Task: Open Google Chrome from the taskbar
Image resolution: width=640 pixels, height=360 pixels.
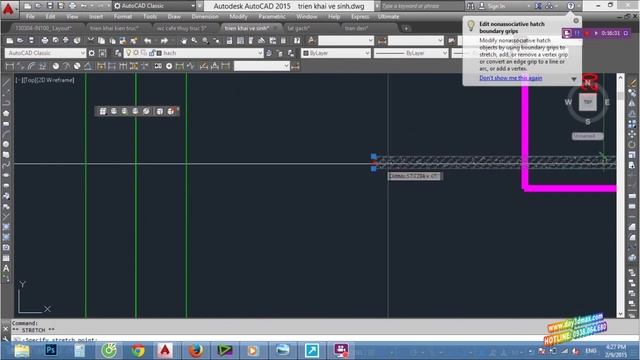Action: tap(138, 350)
